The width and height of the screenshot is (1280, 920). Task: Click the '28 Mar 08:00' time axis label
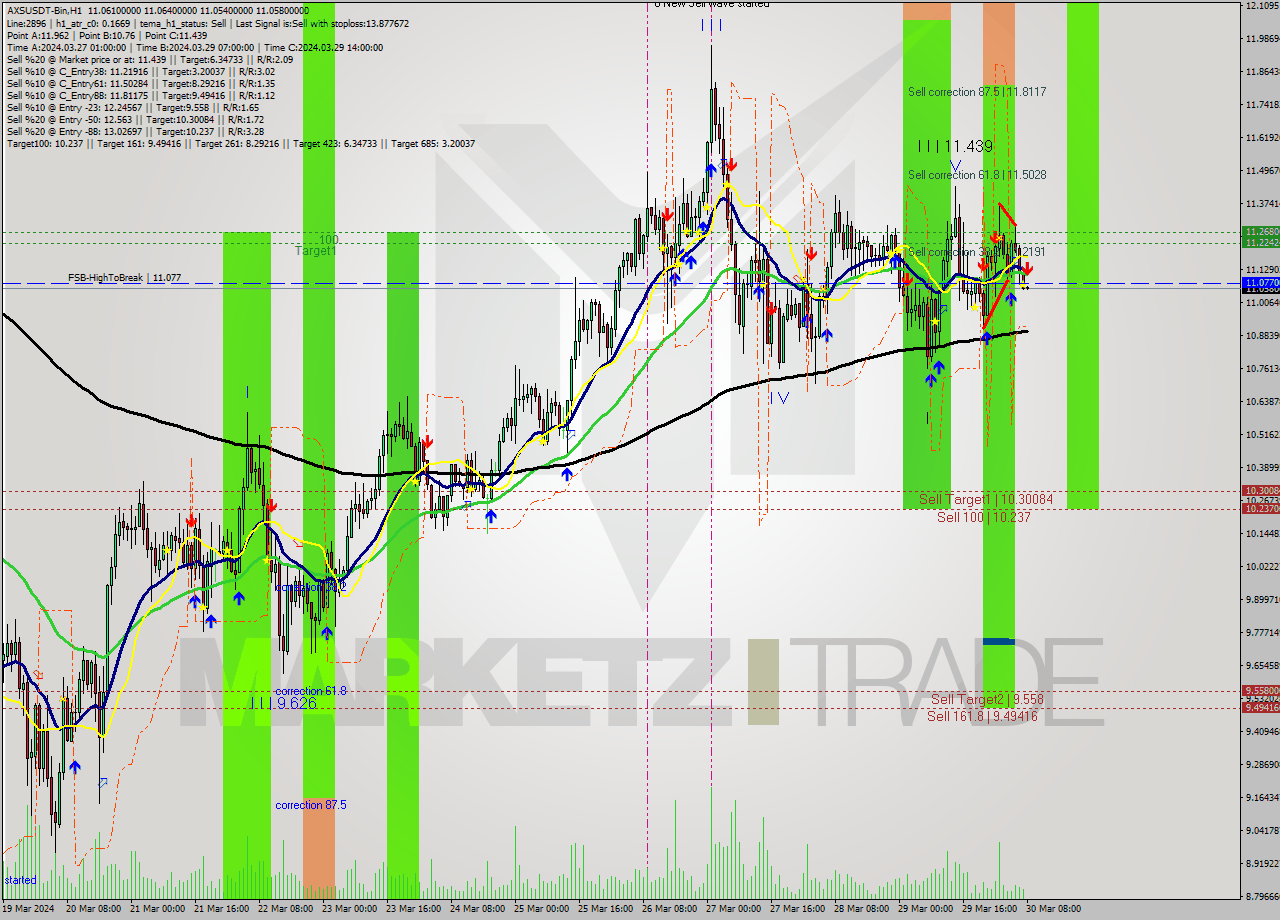pyautogui.click(x=860, y=909)
